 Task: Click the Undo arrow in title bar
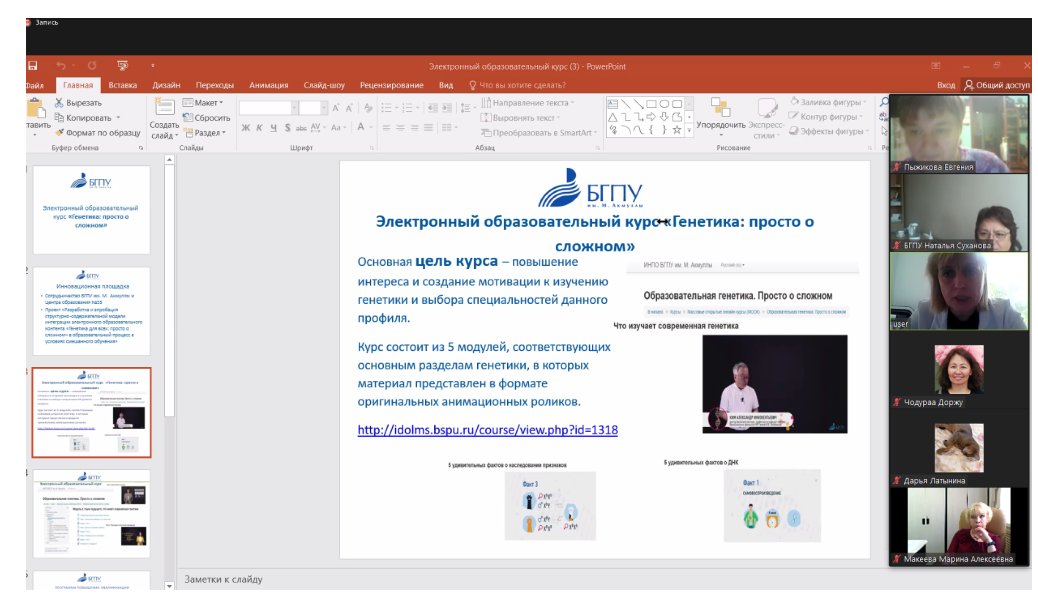(x=61, y=66)
